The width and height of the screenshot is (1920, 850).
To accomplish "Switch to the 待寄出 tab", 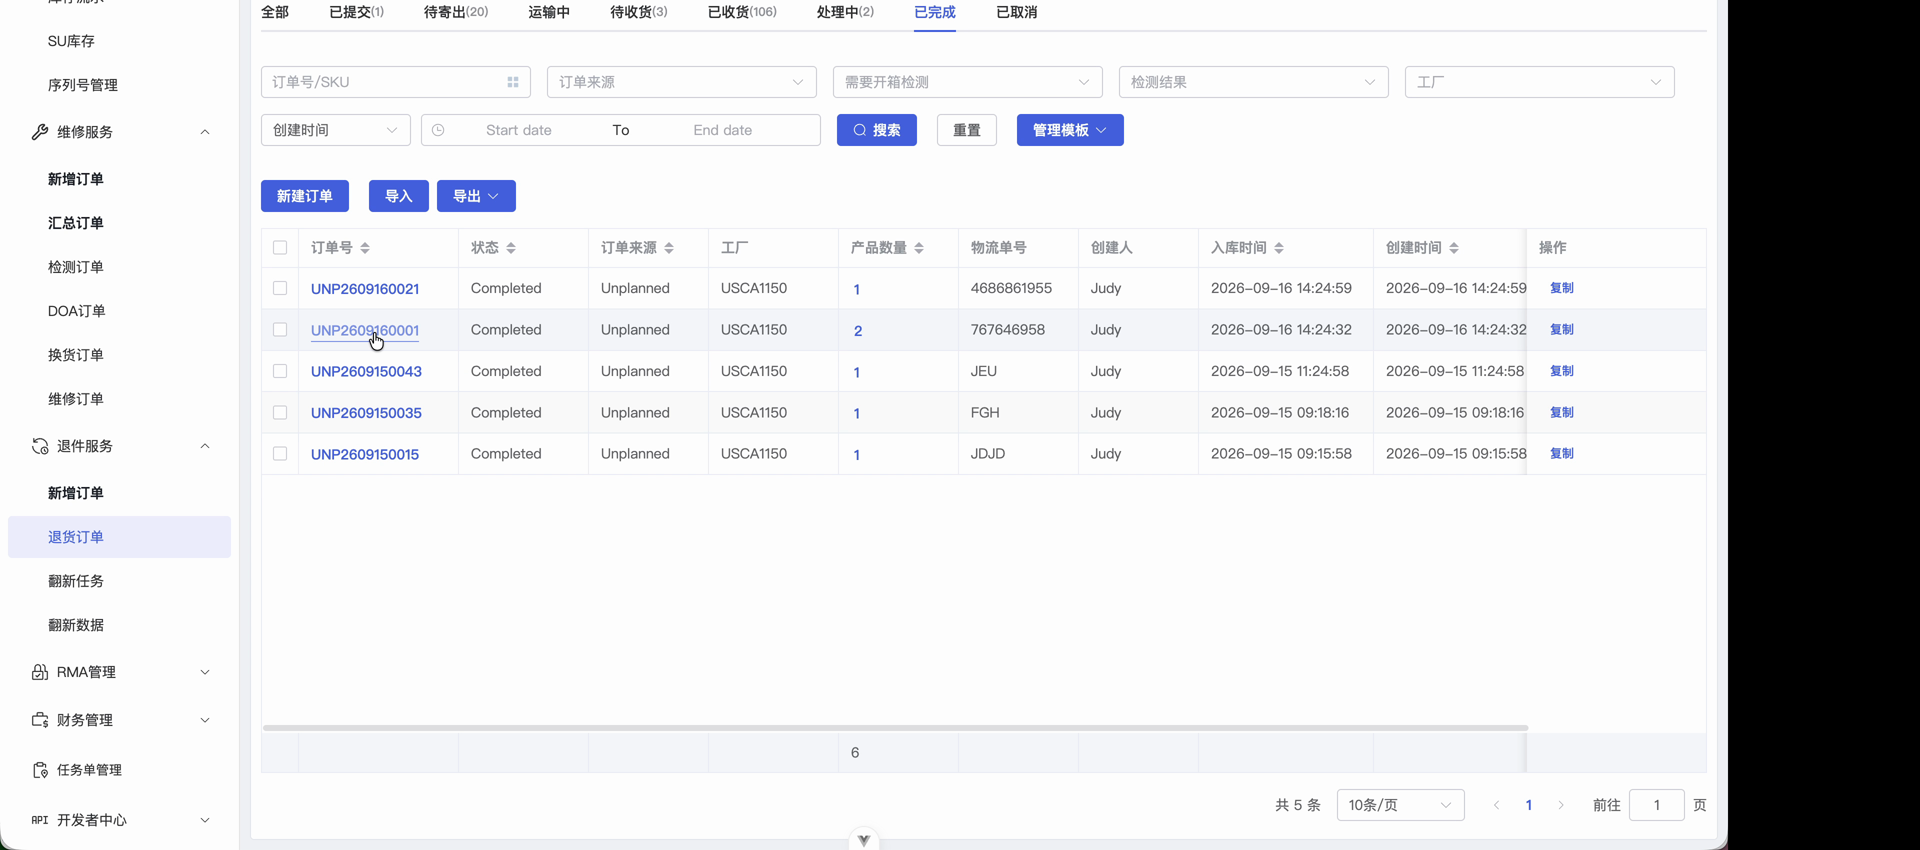I will (456, 12).
